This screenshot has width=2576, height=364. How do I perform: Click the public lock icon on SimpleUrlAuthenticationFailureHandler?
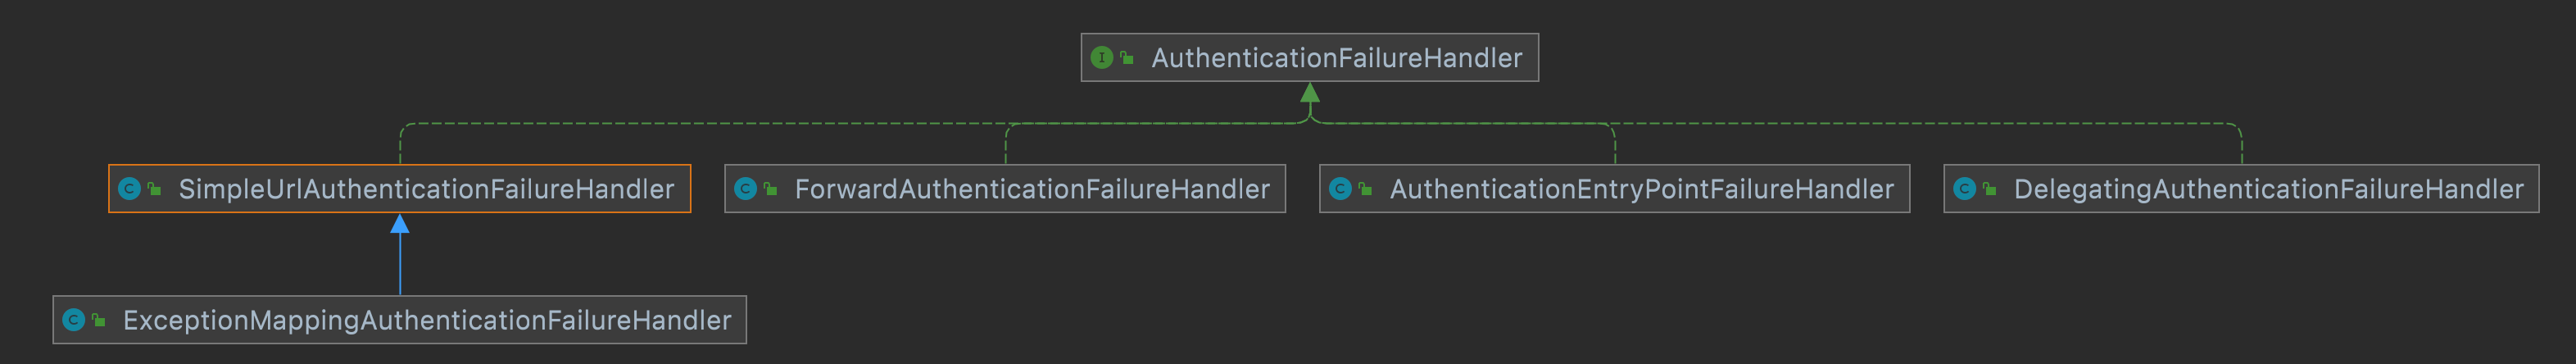coord(155,189)
